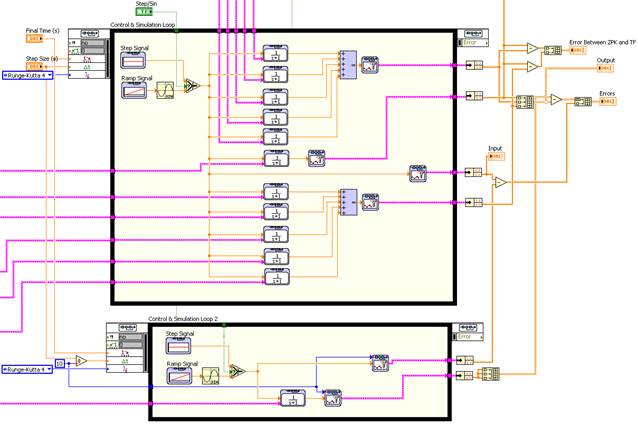Click the "Control & Simulation Loop" label
The image size is (638, 425).
(x=142, y=24)
